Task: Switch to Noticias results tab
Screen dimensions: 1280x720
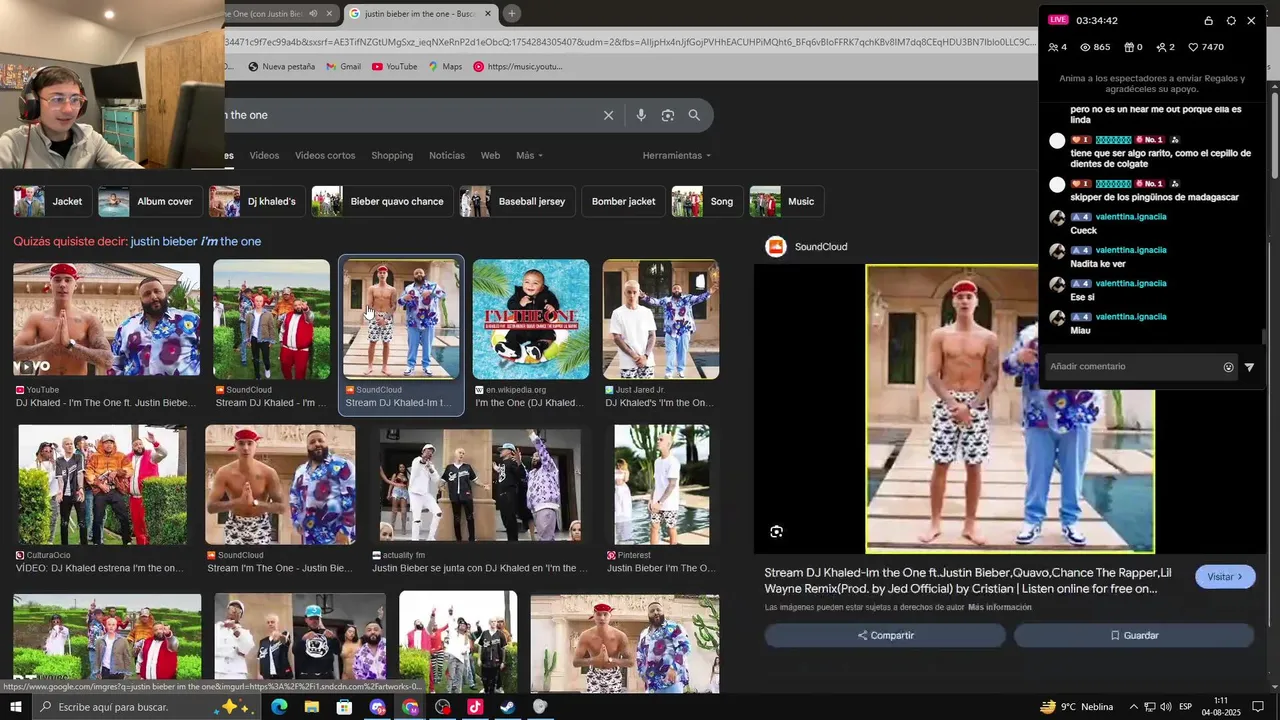Action: 447,156
